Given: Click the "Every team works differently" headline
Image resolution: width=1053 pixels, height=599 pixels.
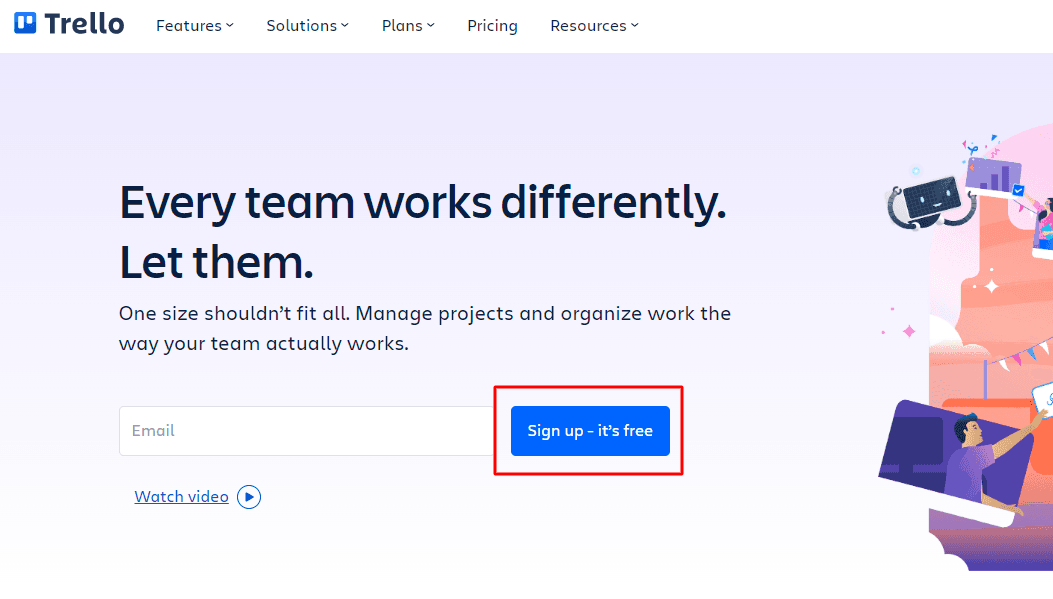Looking at the screenshot, I should [x=422, y=204].
